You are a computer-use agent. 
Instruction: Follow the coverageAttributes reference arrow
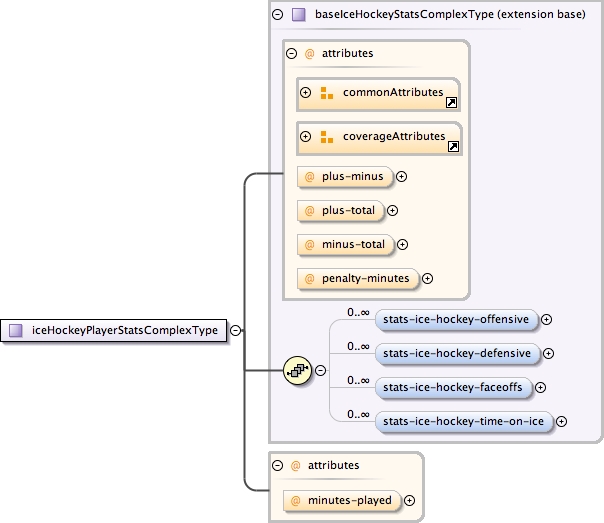pyautogui.click(x=453, y=146)
